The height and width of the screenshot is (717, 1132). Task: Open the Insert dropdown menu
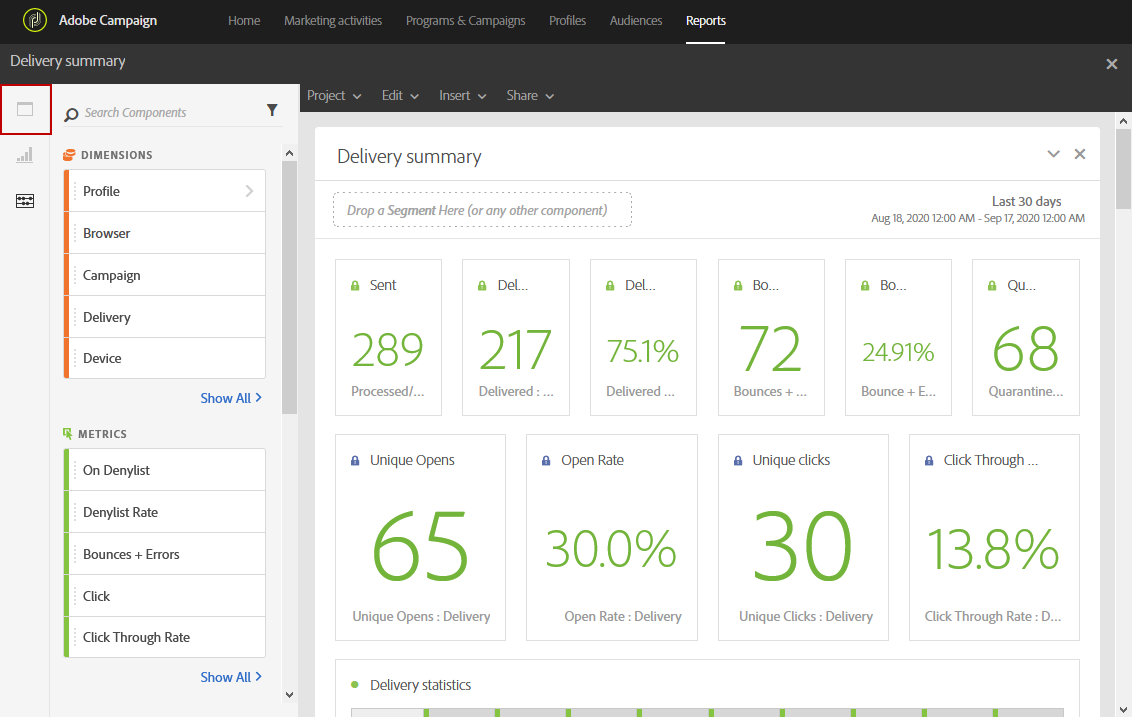462,96
